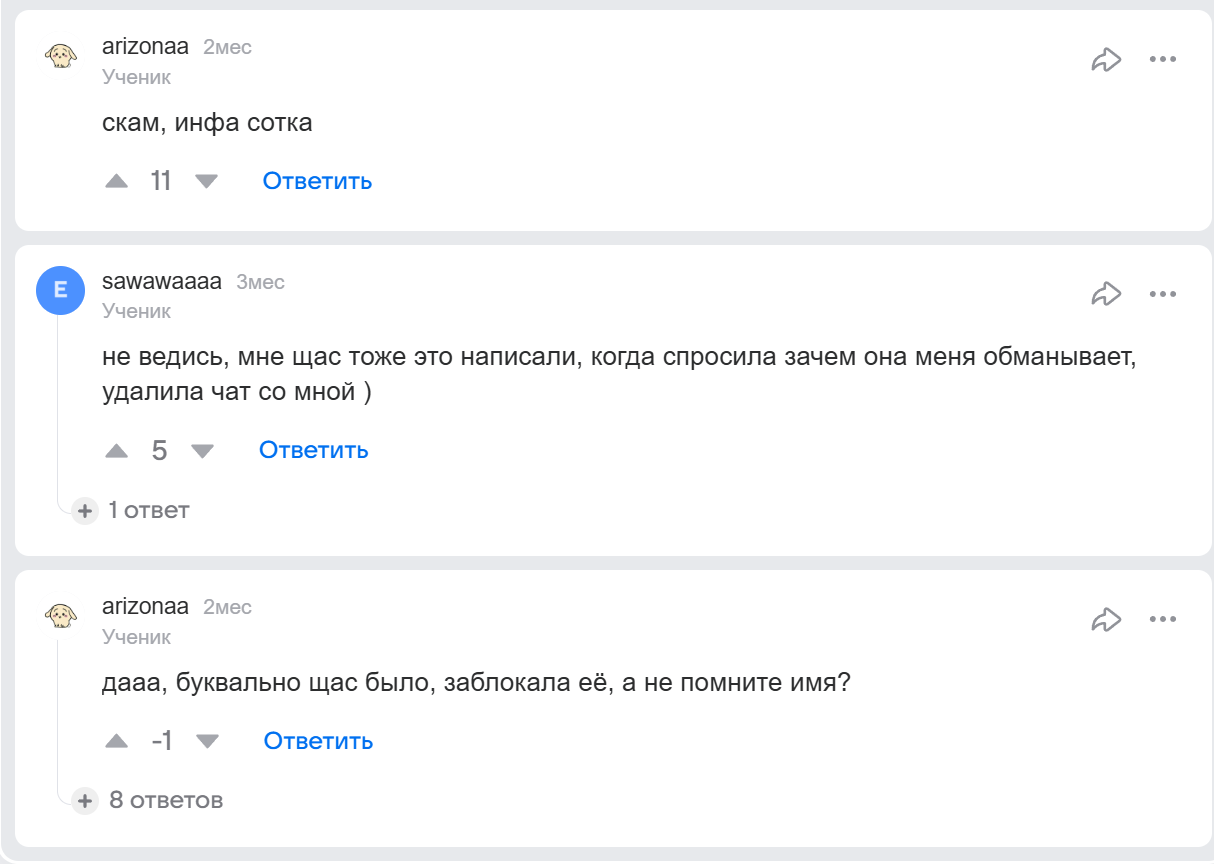Open the three-dot menu on the last comment
Viewport: 1214px width, 864px height.
(1163, 618)
